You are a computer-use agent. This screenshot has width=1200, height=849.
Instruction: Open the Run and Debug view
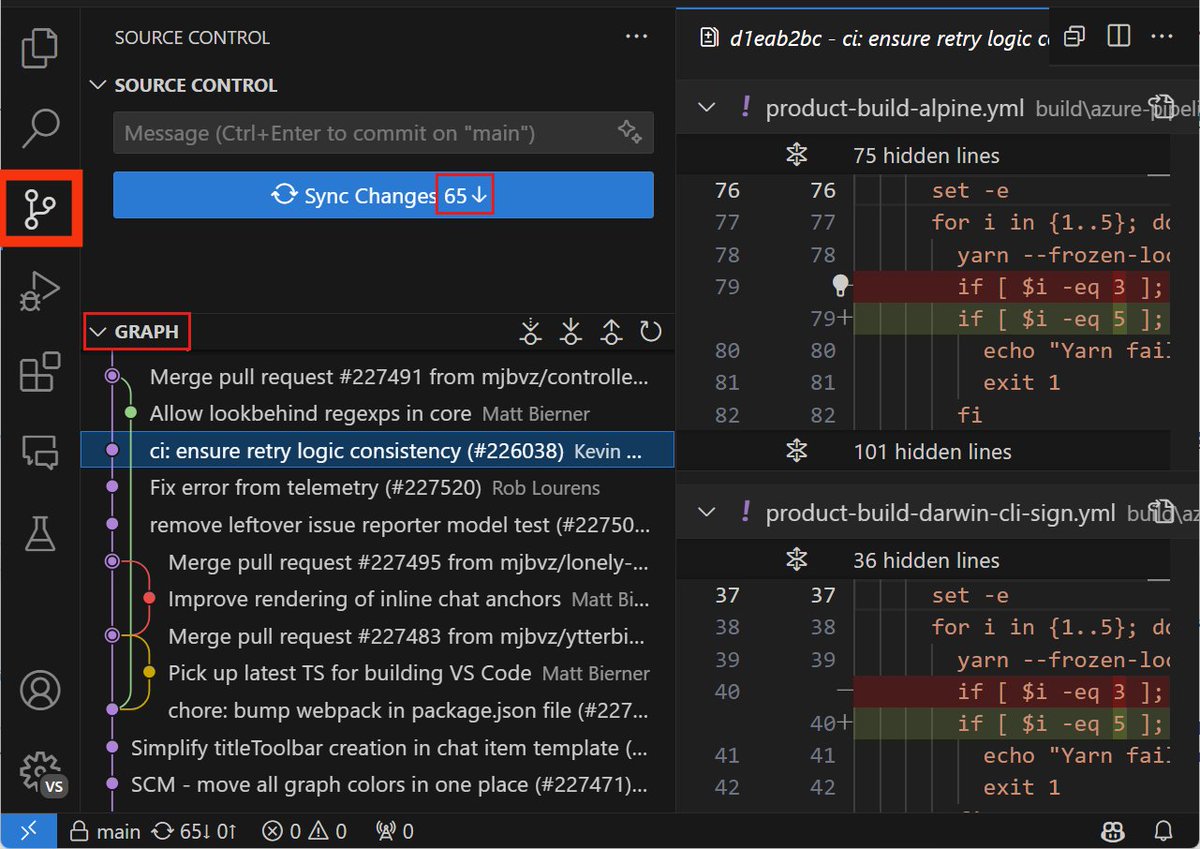tap(40, 292)
